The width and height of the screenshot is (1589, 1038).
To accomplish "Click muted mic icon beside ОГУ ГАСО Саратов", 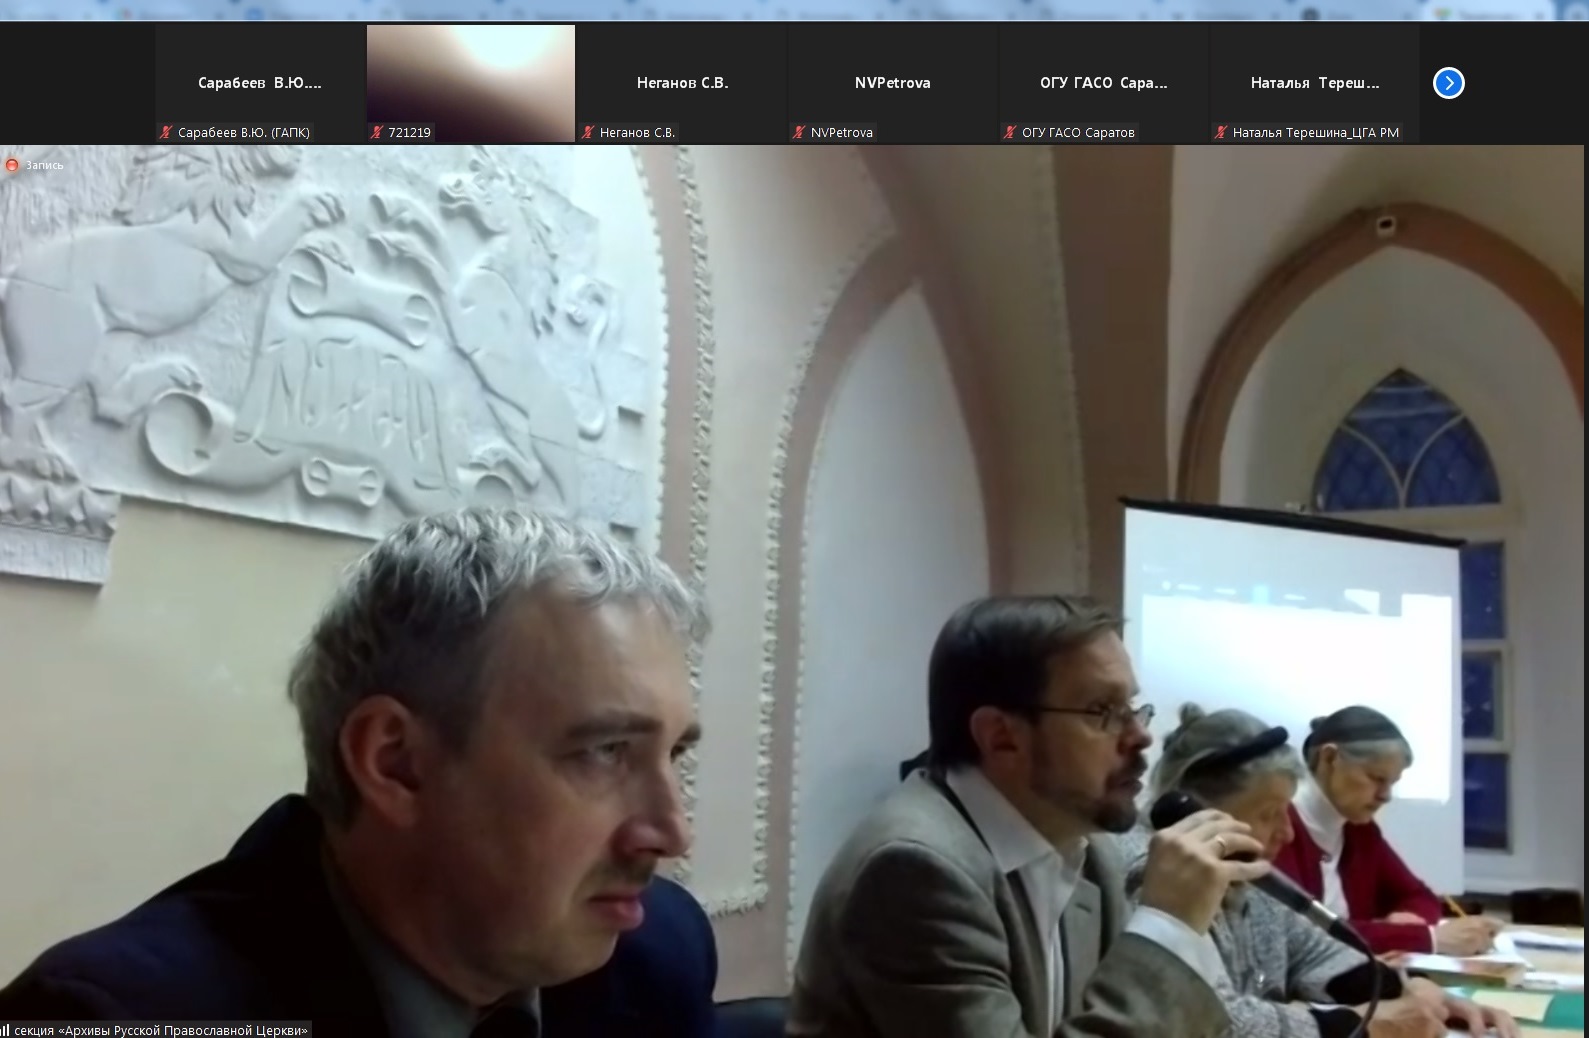I will click(1011, 132).
